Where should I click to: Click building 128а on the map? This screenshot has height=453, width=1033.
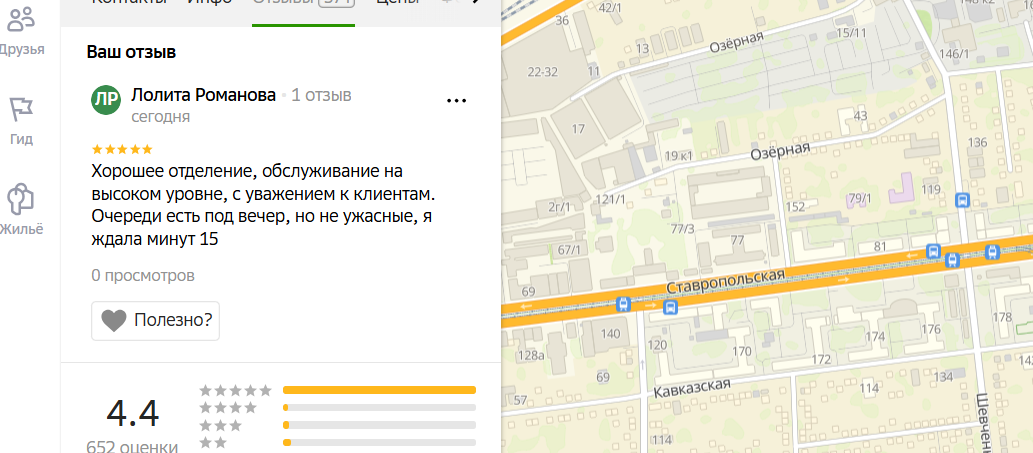tap(531, 356)
